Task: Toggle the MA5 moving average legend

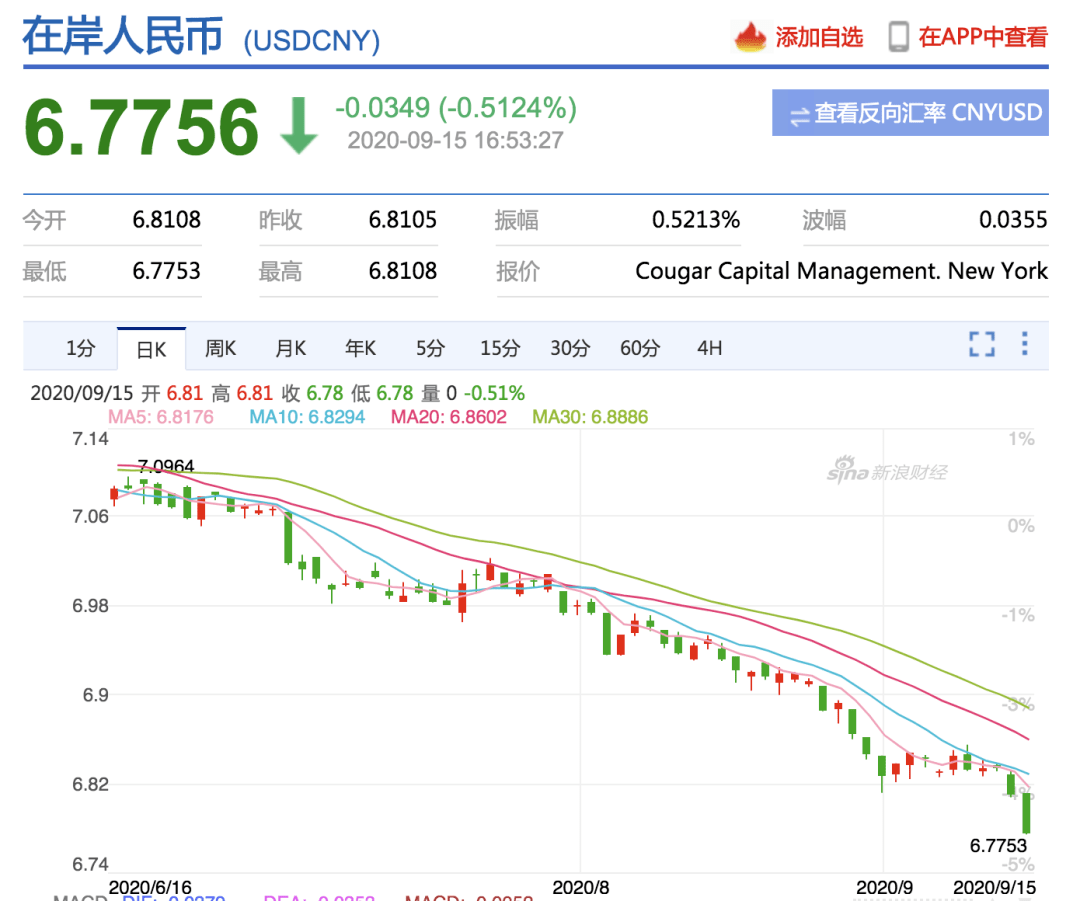Action: (x=160, y=417)
